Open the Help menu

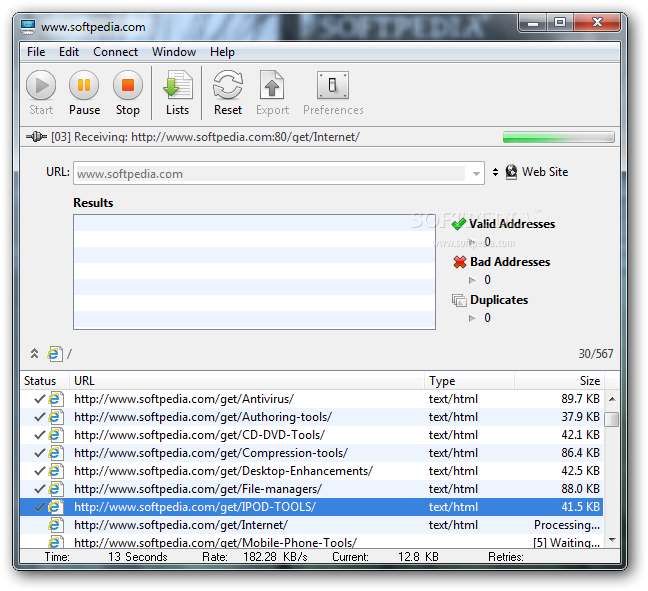click(222, 52)
